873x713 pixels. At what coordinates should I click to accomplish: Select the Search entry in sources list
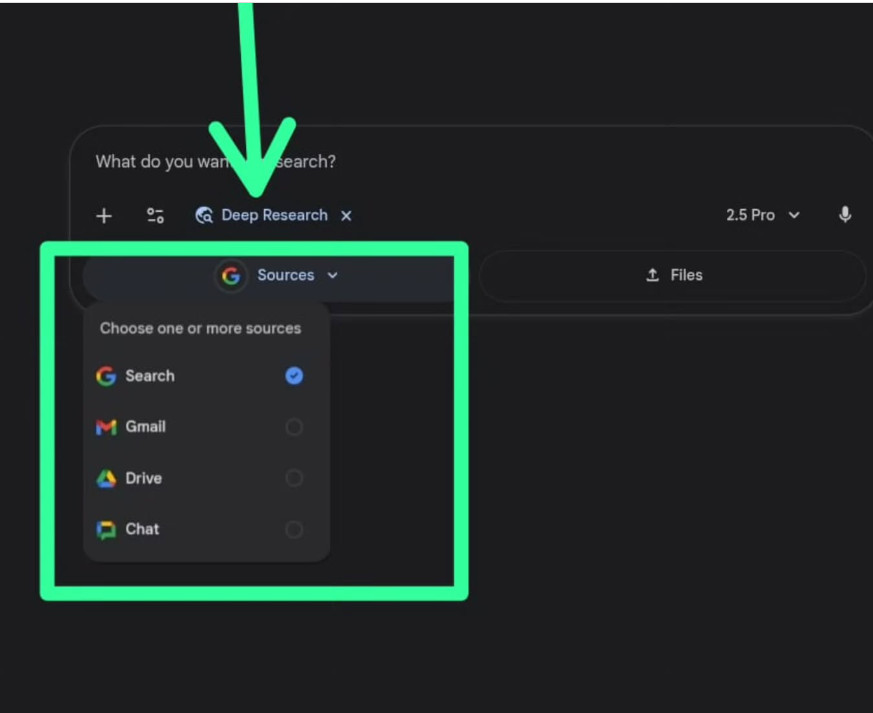pyautogui.click(x=150, y=376)
